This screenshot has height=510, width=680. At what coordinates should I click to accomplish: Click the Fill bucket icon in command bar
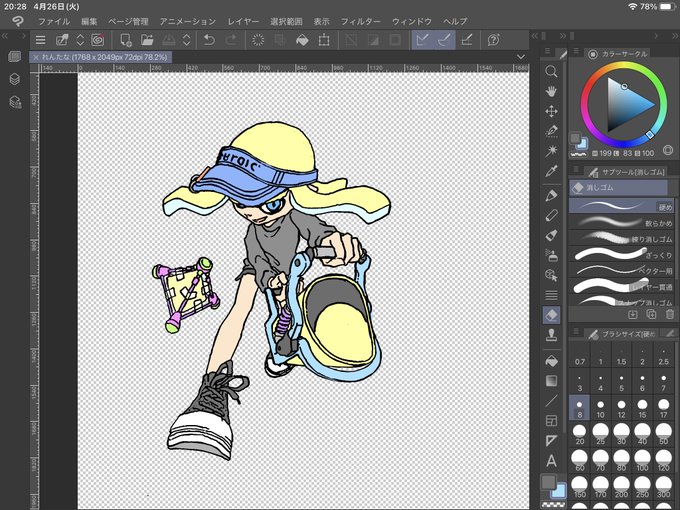[302, 40]
